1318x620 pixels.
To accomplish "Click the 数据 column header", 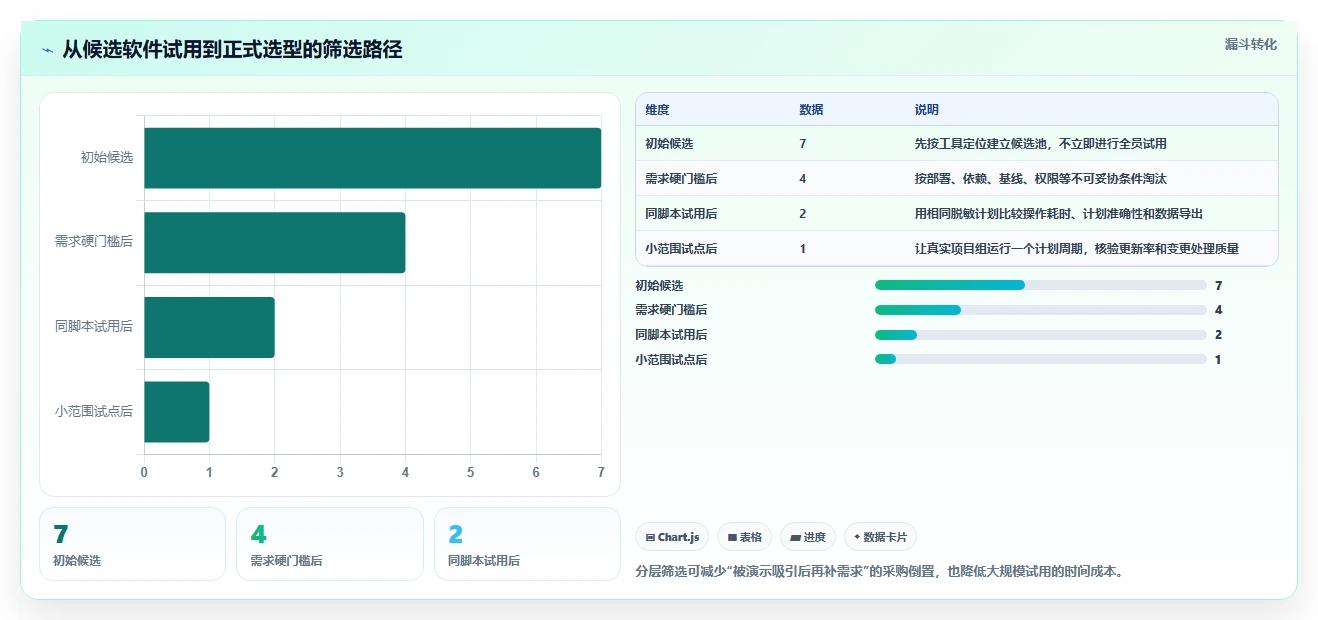I will (x=811, y=110).
